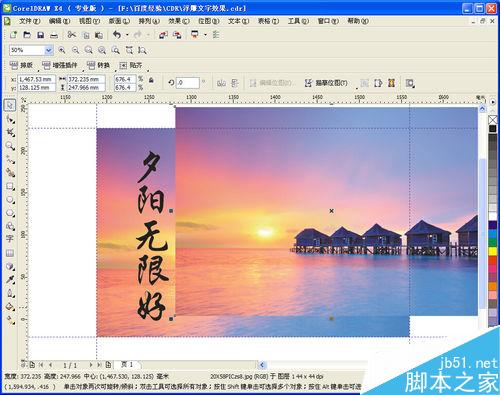Open the 文本(T) menu

(x=239, y=21)
